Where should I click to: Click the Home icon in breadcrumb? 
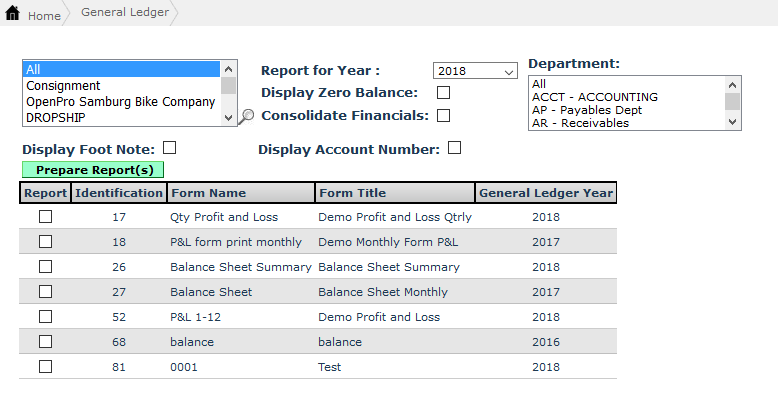[13, 15]
